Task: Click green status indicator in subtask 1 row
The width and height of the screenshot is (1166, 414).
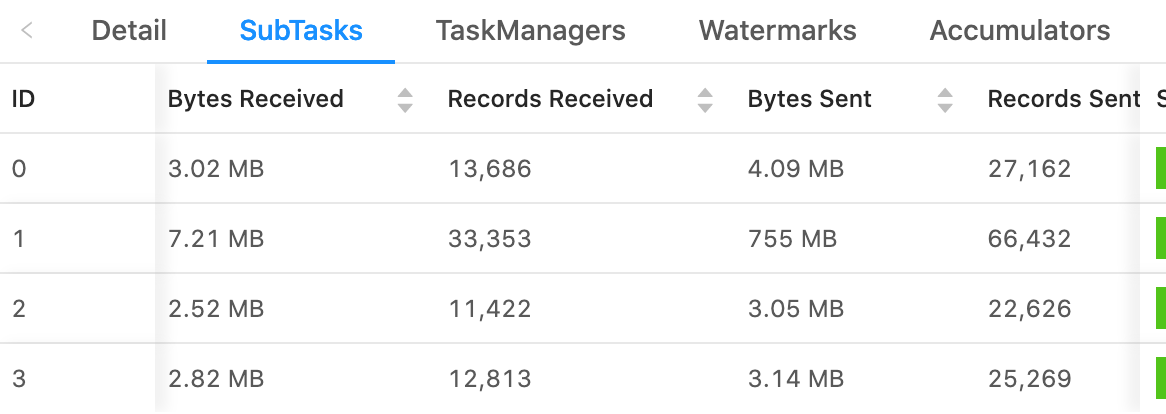Action: (1160, 239)
